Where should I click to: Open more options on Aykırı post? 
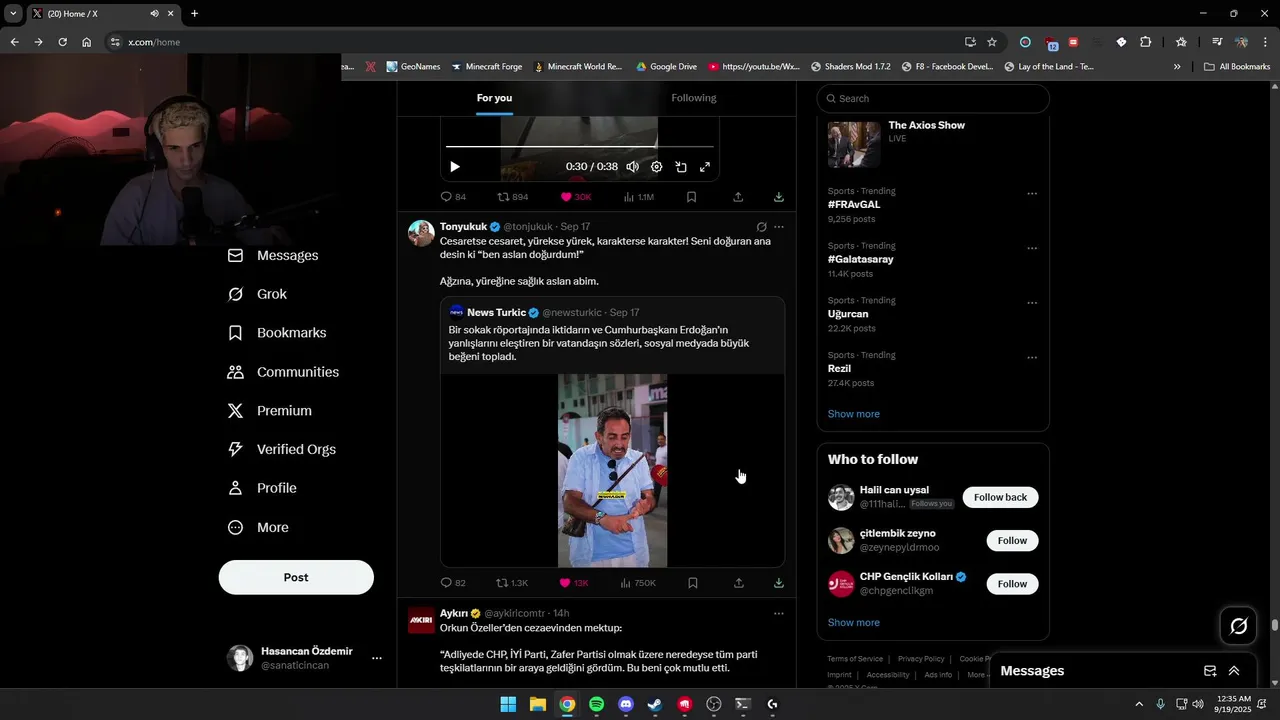(779, 613)
